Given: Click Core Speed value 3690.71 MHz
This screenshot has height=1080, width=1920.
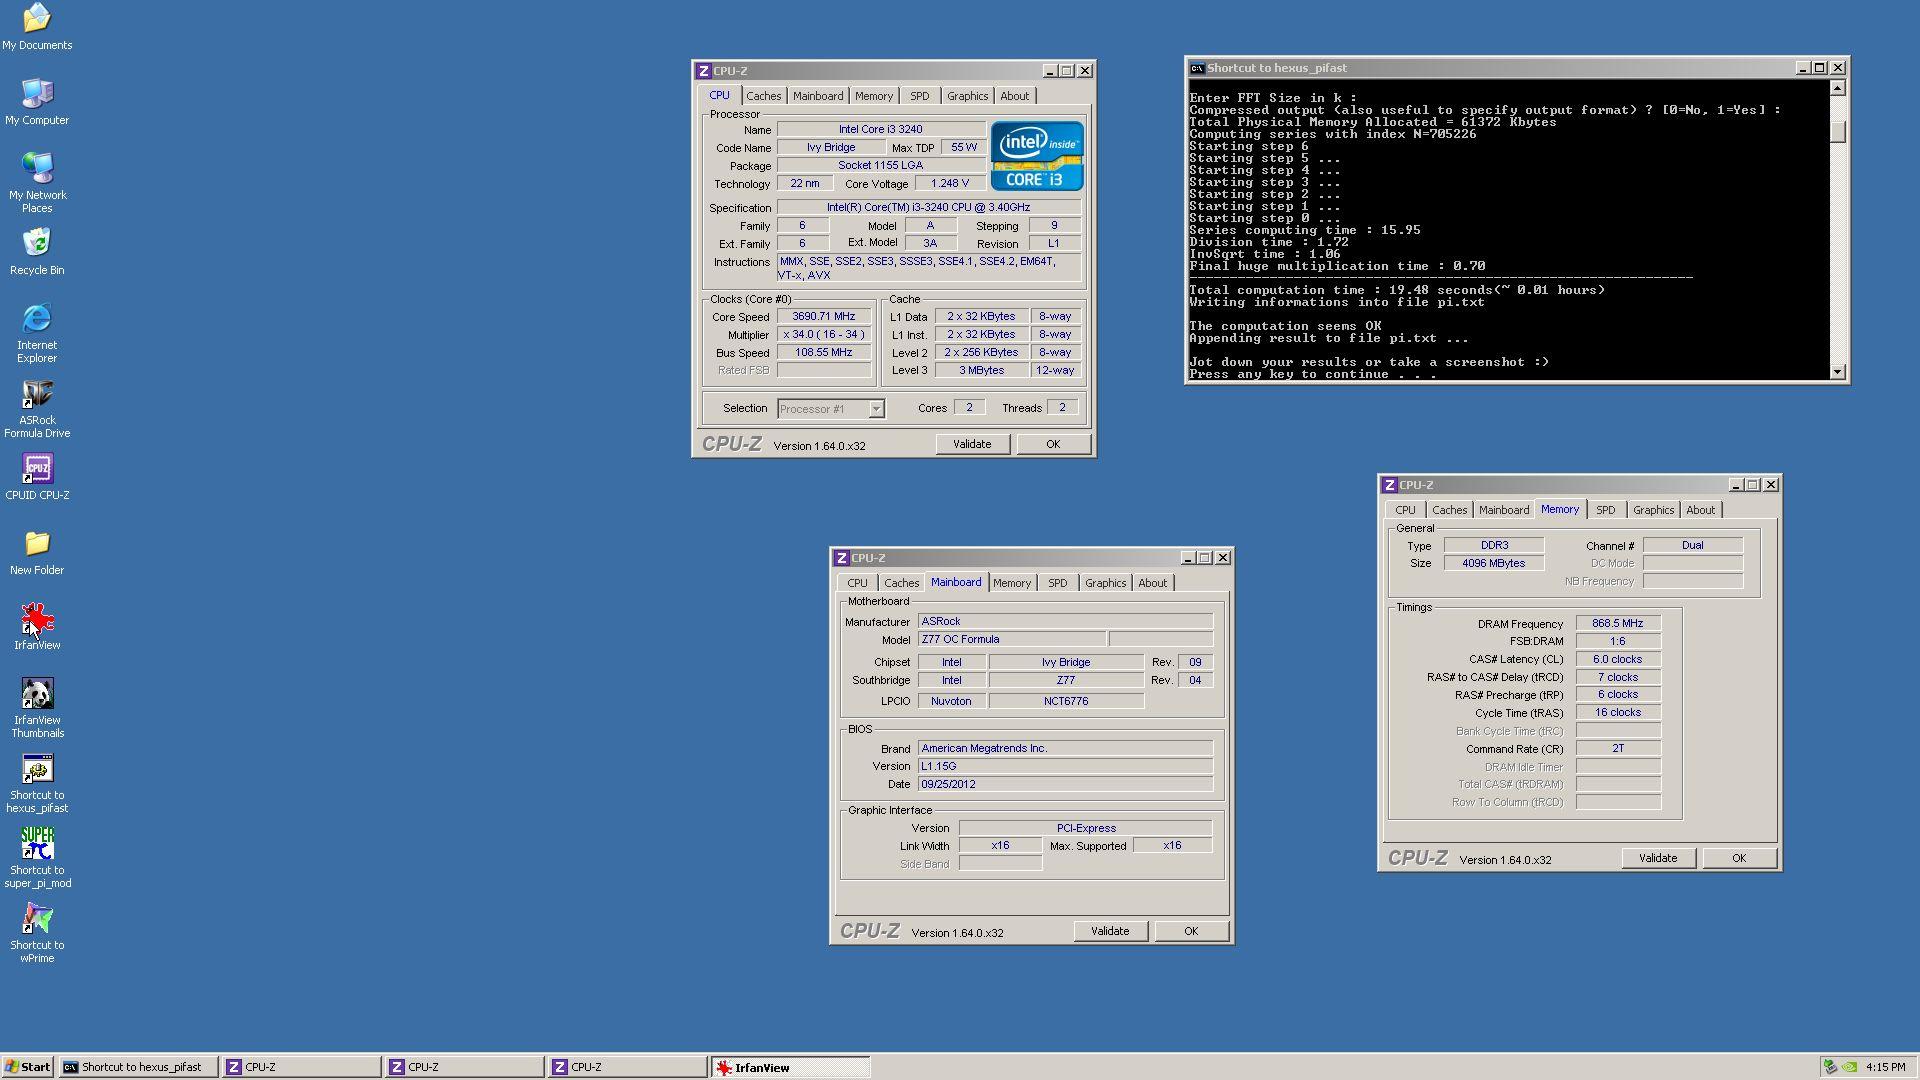Looking at the screenshot, I should click(x=824, y=317).
